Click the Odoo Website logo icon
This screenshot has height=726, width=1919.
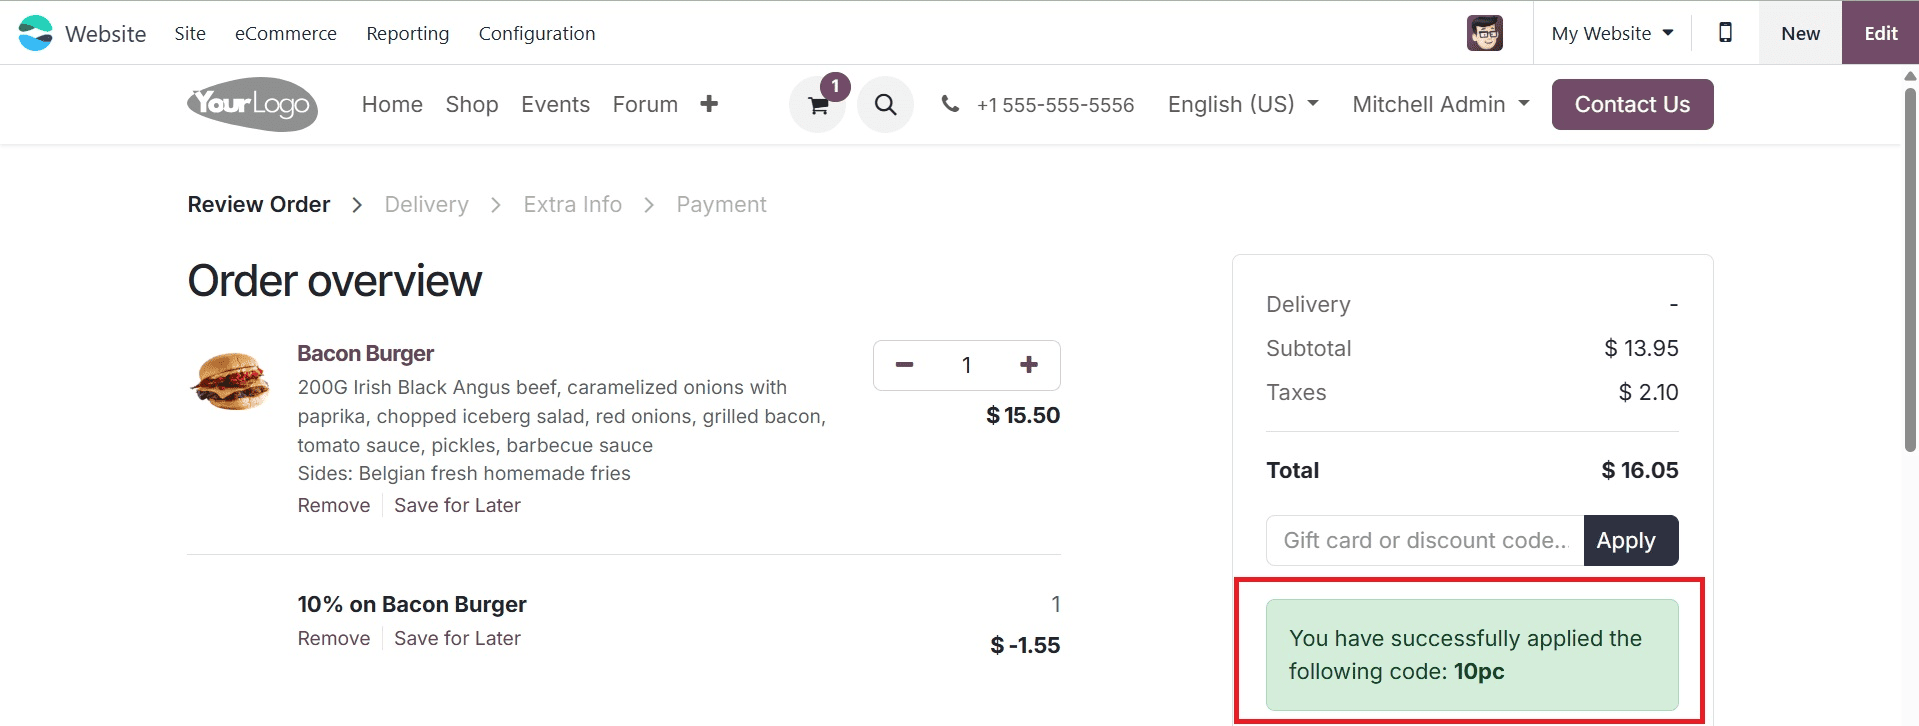tap(35, 32)
